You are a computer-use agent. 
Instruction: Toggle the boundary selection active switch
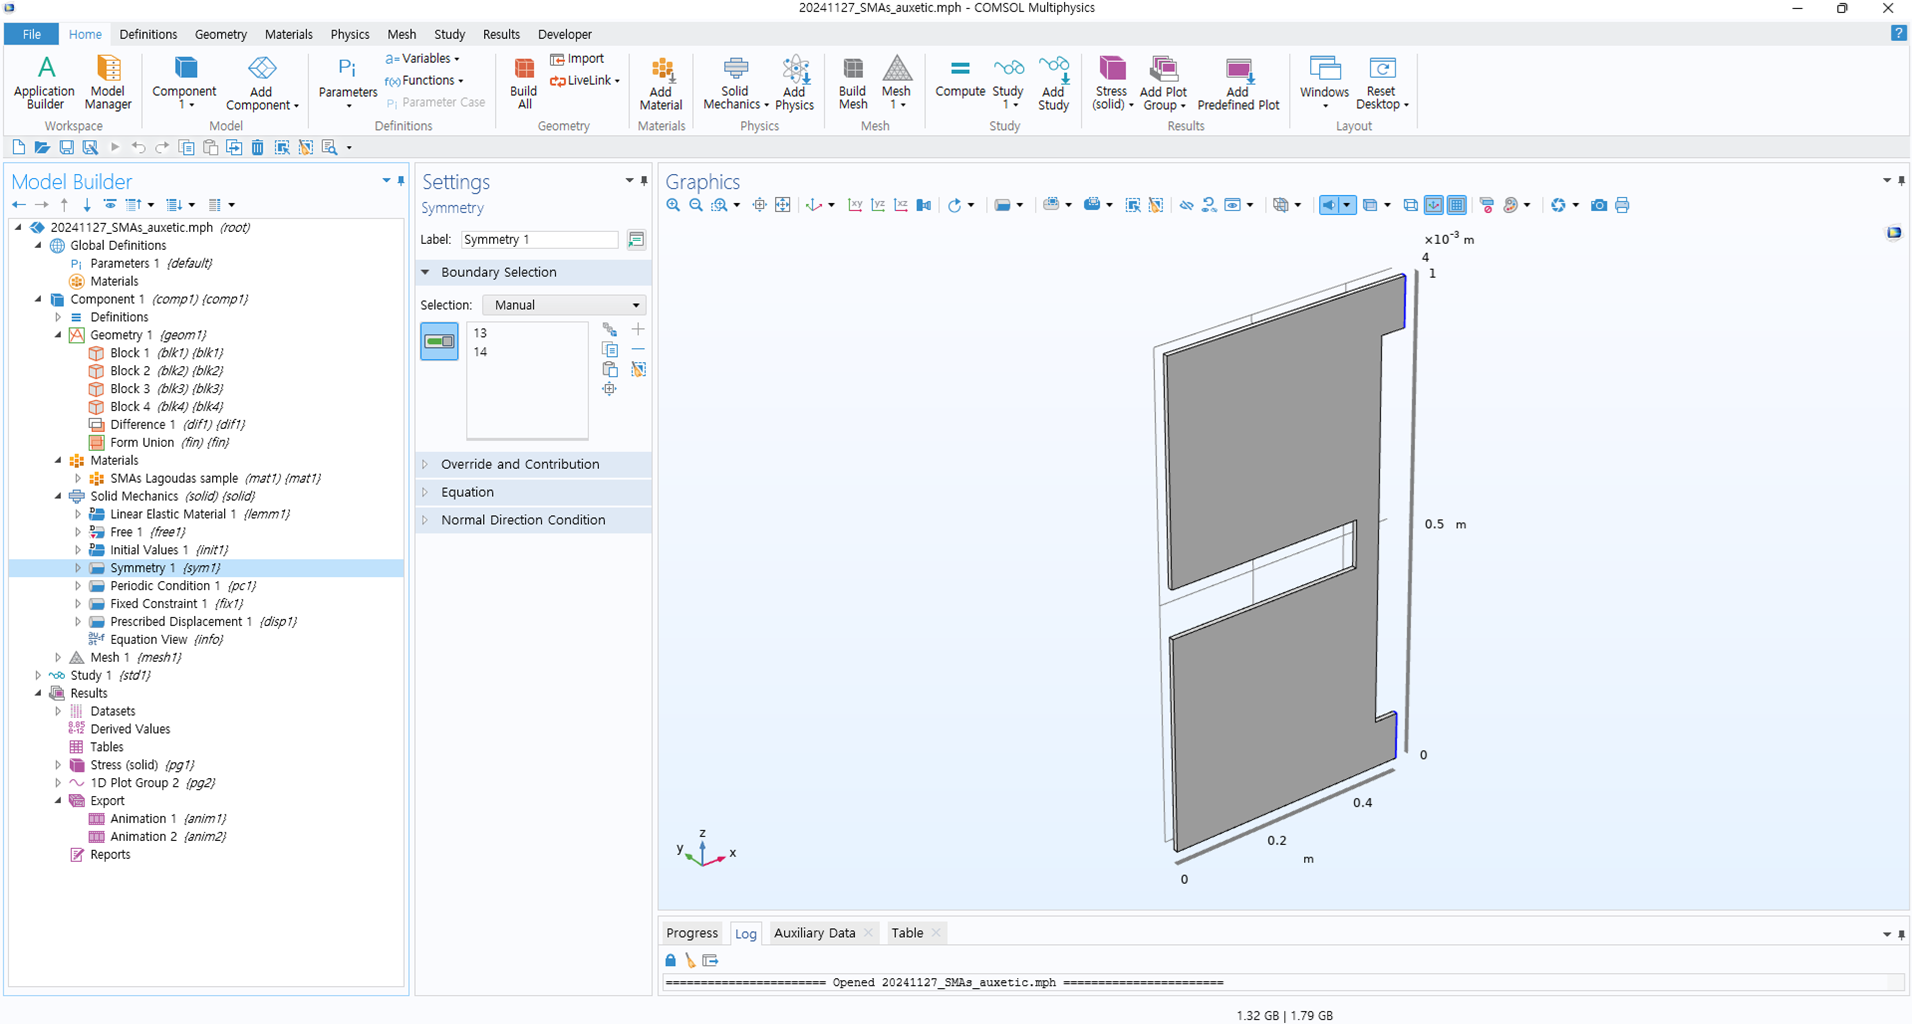pos(439,341)
